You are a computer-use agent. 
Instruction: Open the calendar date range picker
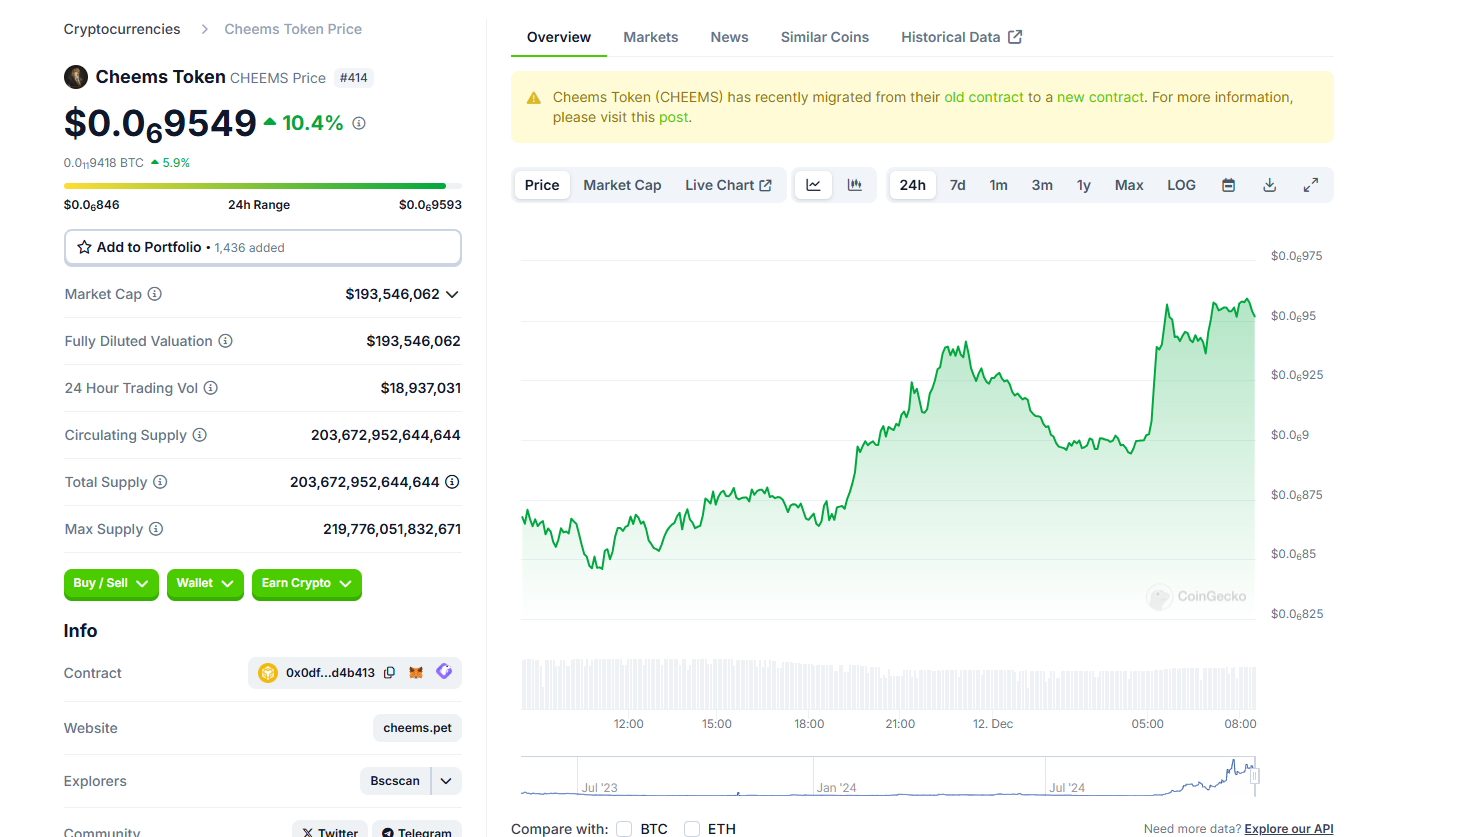point(1229,185)
